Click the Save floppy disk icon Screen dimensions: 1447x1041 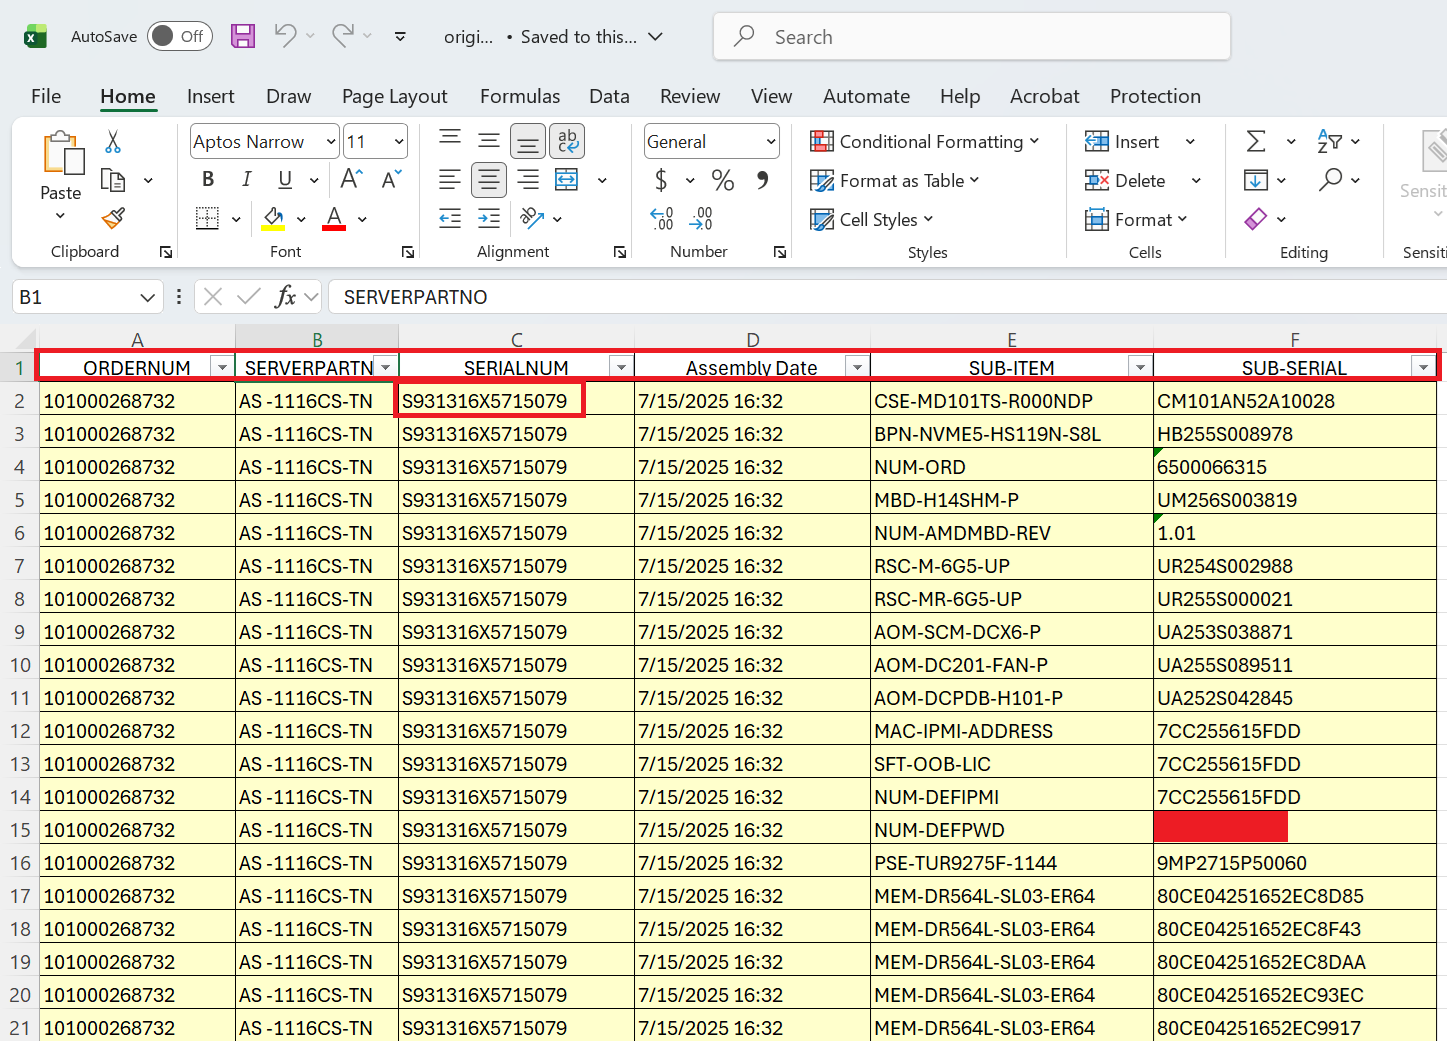(243, 37)
